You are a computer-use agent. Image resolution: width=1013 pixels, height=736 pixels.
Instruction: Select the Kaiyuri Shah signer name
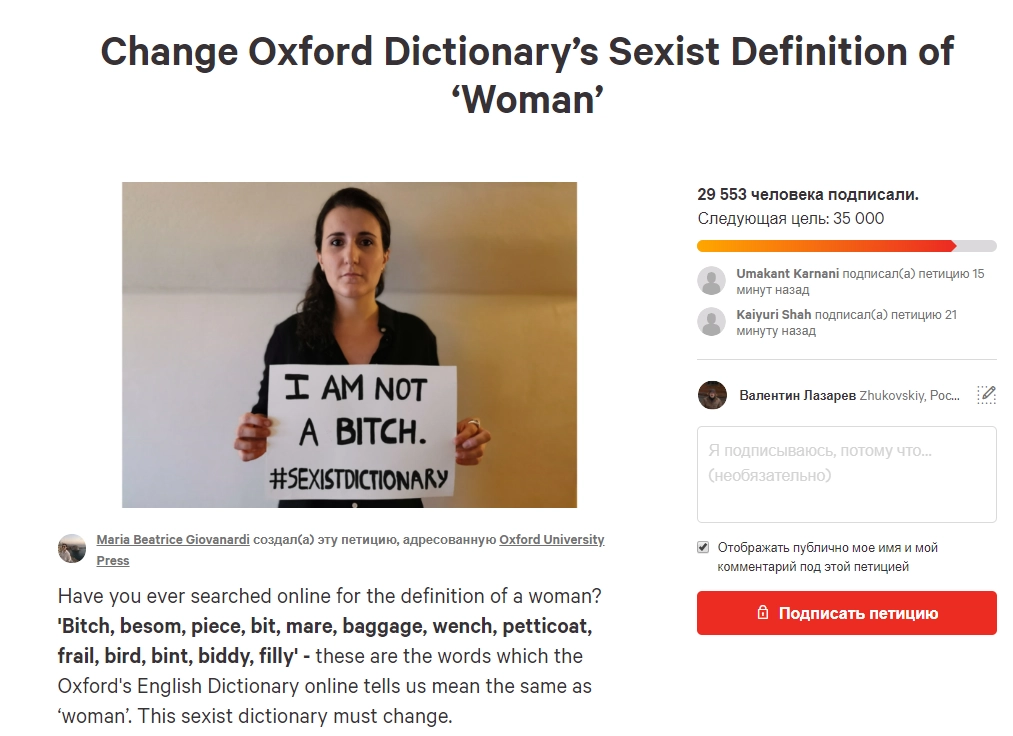[773, 315]
